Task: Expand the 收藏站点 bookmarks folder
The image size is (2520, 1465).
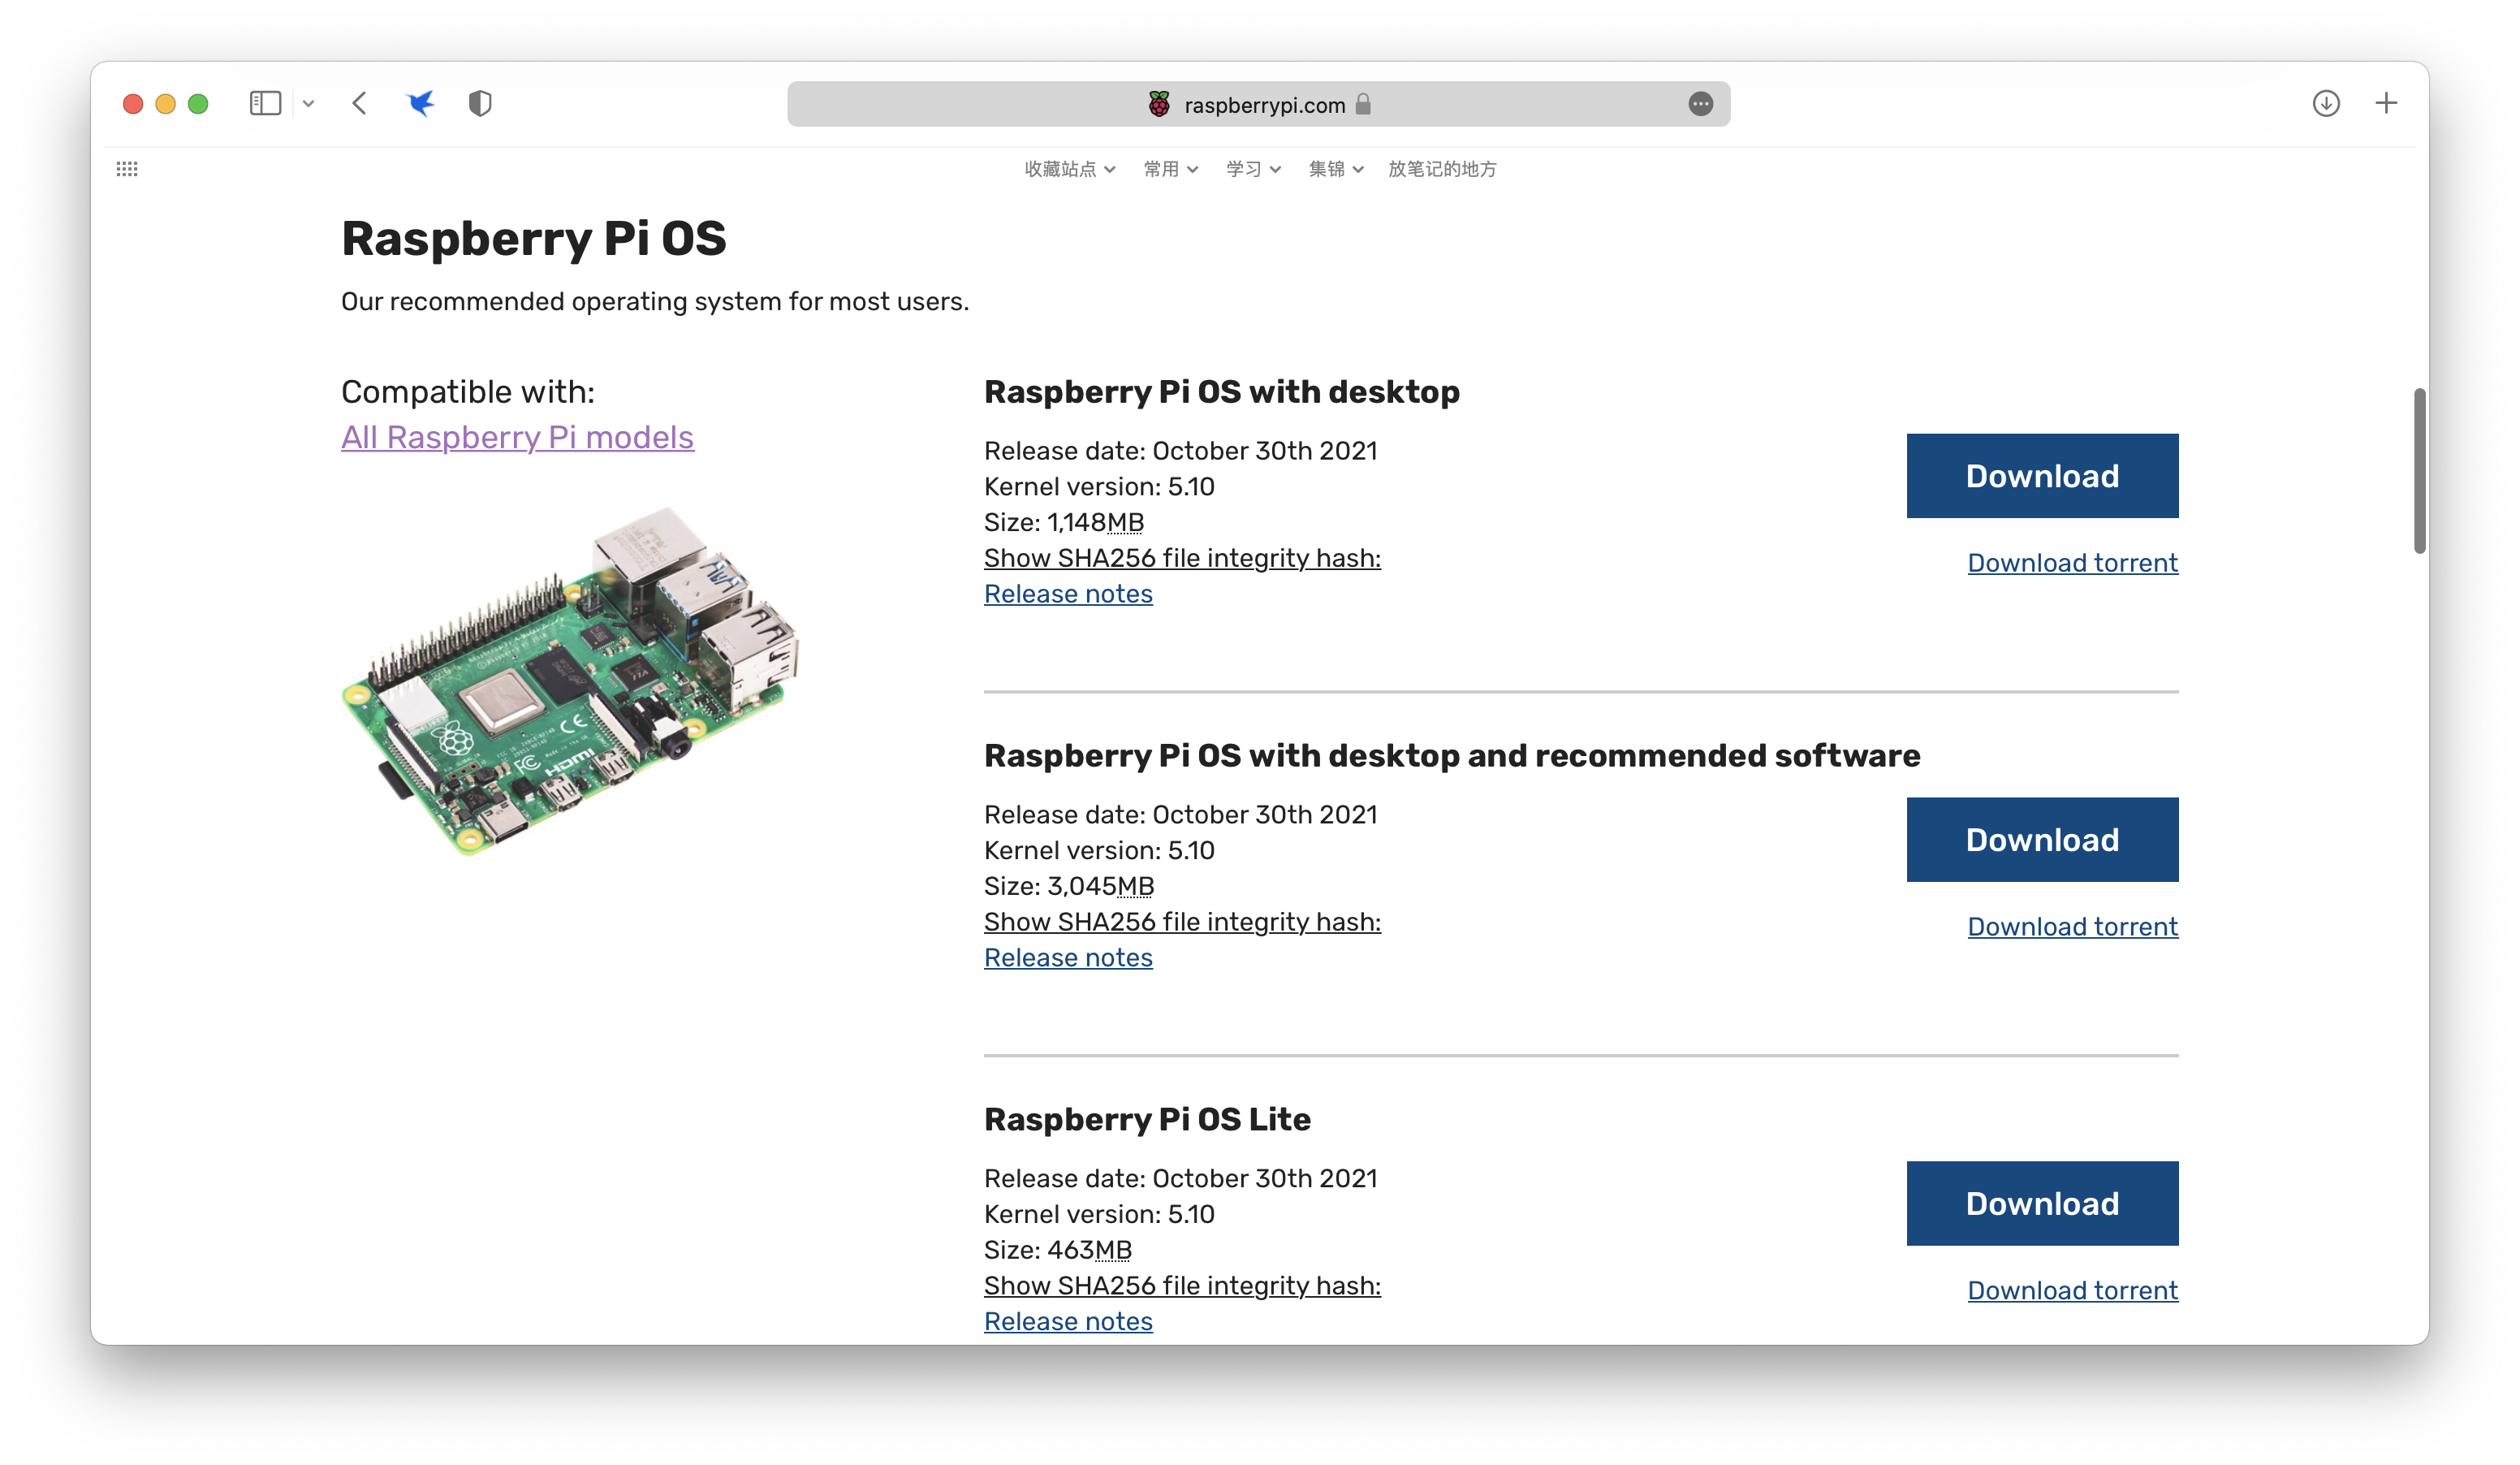Action: 1070,169
